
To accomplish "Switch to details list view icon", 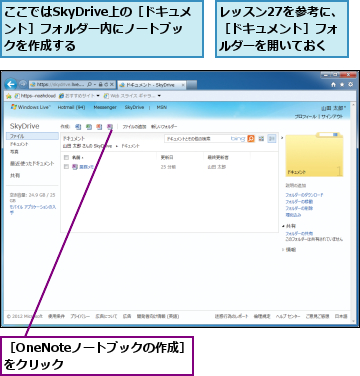I will (272, 139).
